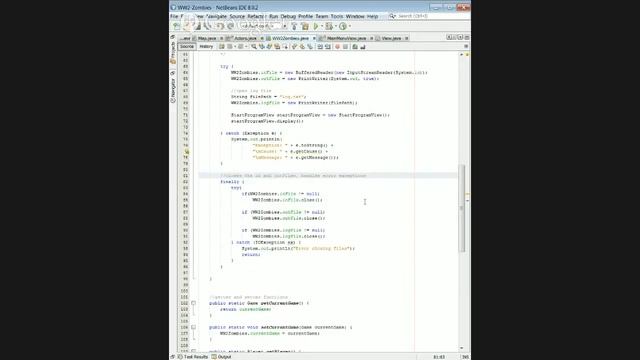Click the Uncomment icon in editor toolbar
Viewport: 640px width, 360px height.
[x=363, y=47]
